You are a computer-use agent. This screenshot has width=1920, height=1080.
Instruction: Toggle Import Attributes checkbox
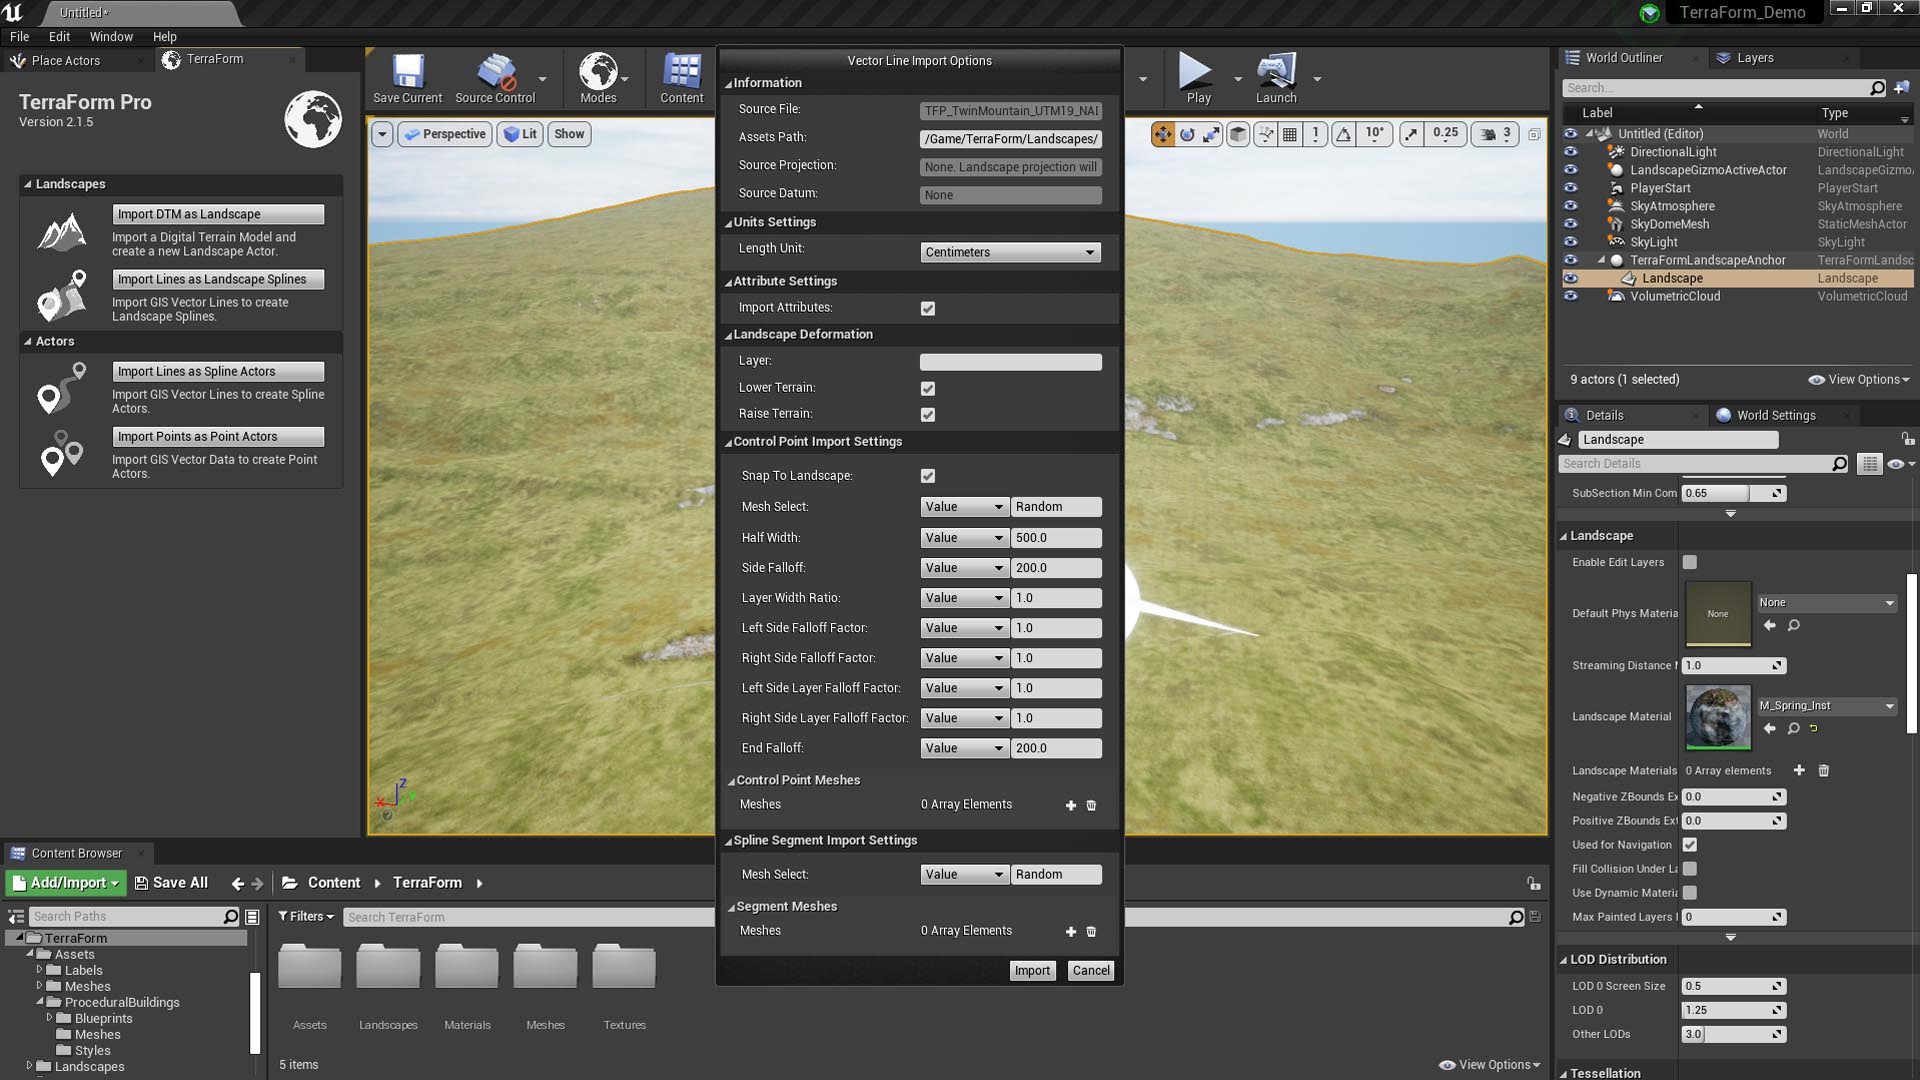pyautogui.click(x=928, y=308)
